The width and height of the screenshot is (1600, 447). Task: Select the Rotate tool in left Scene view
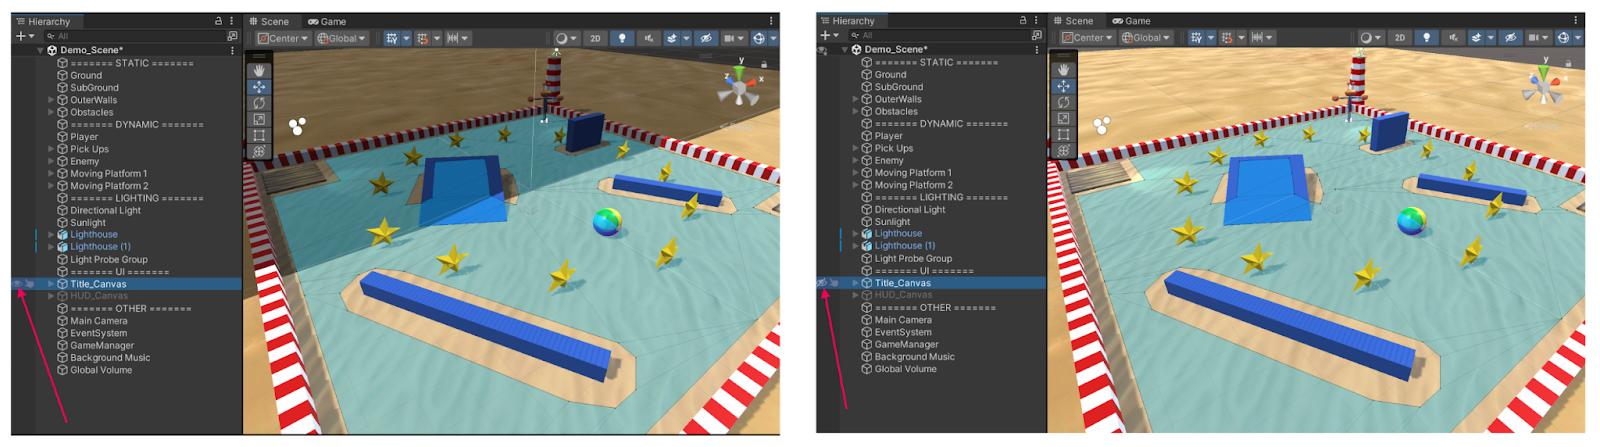click(259, 103)
